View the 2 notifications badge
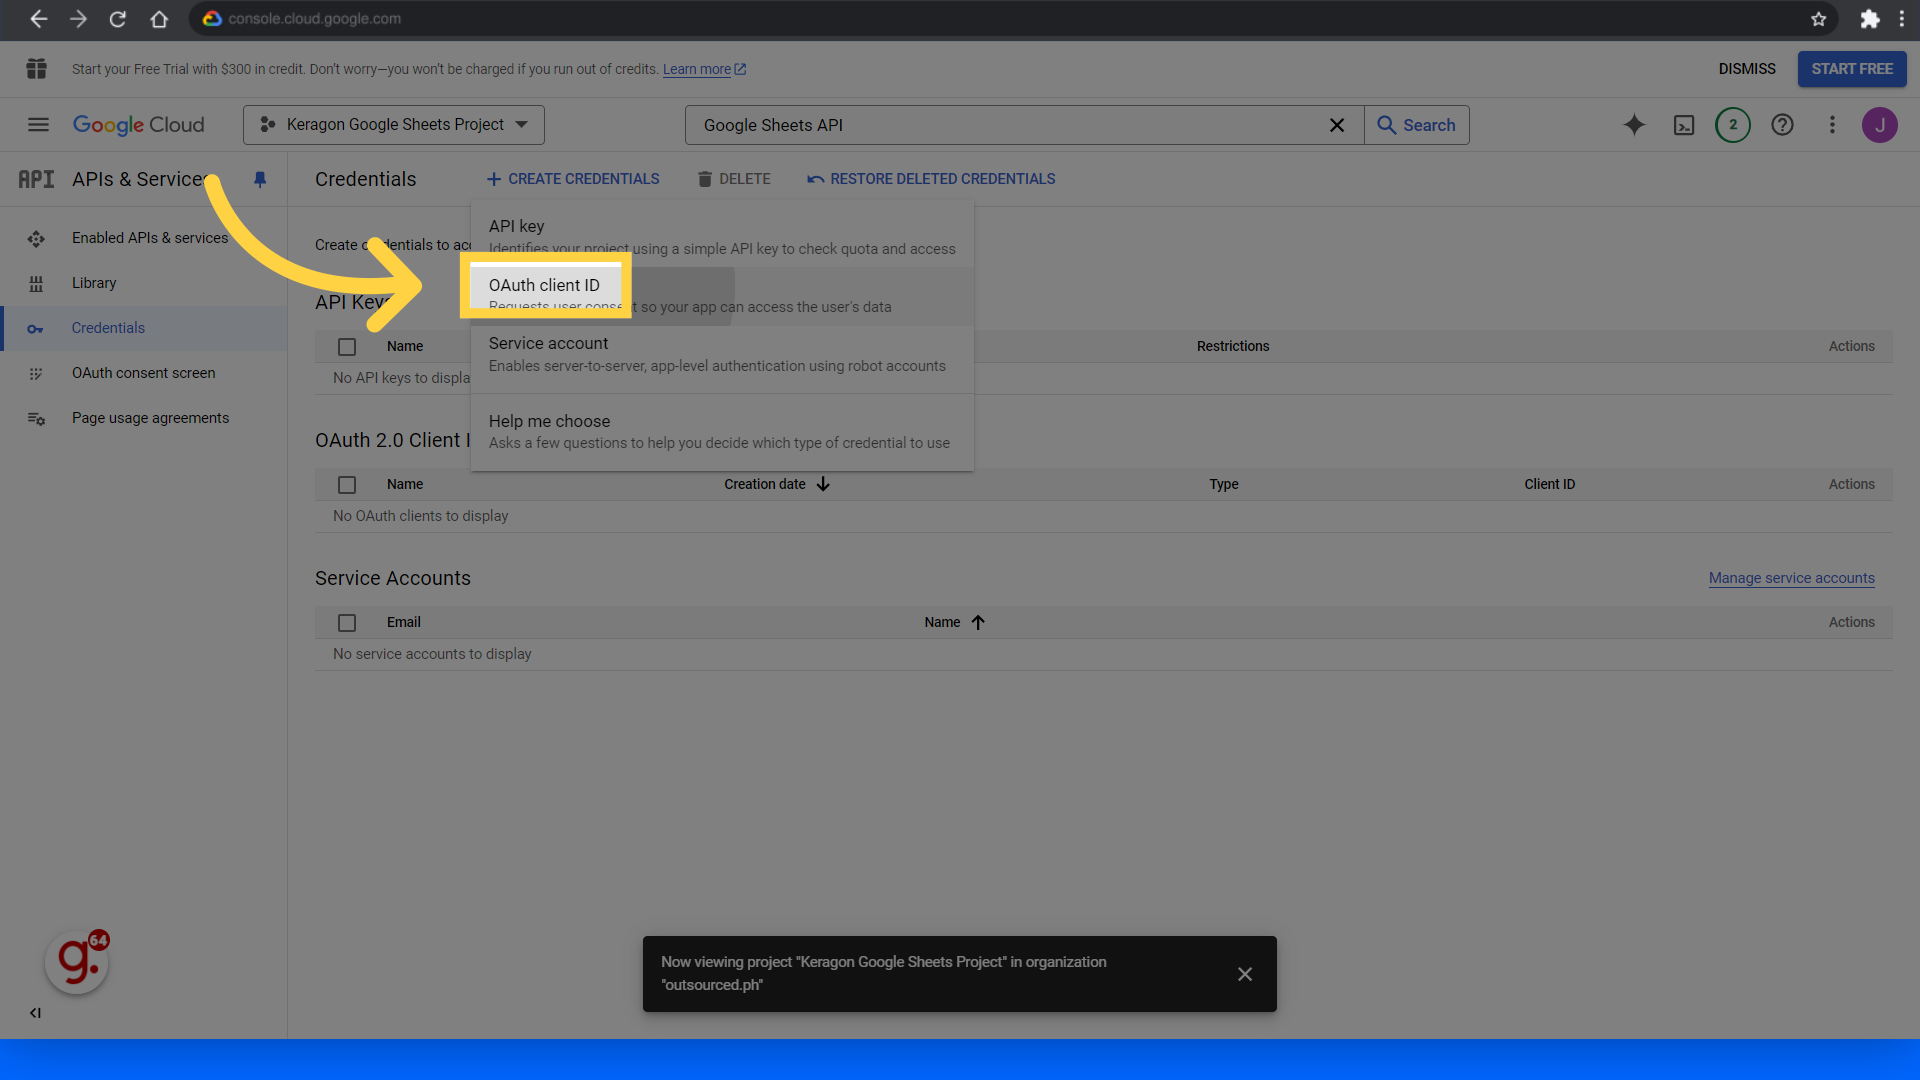1920x1080 pixels. (1733, 125)
